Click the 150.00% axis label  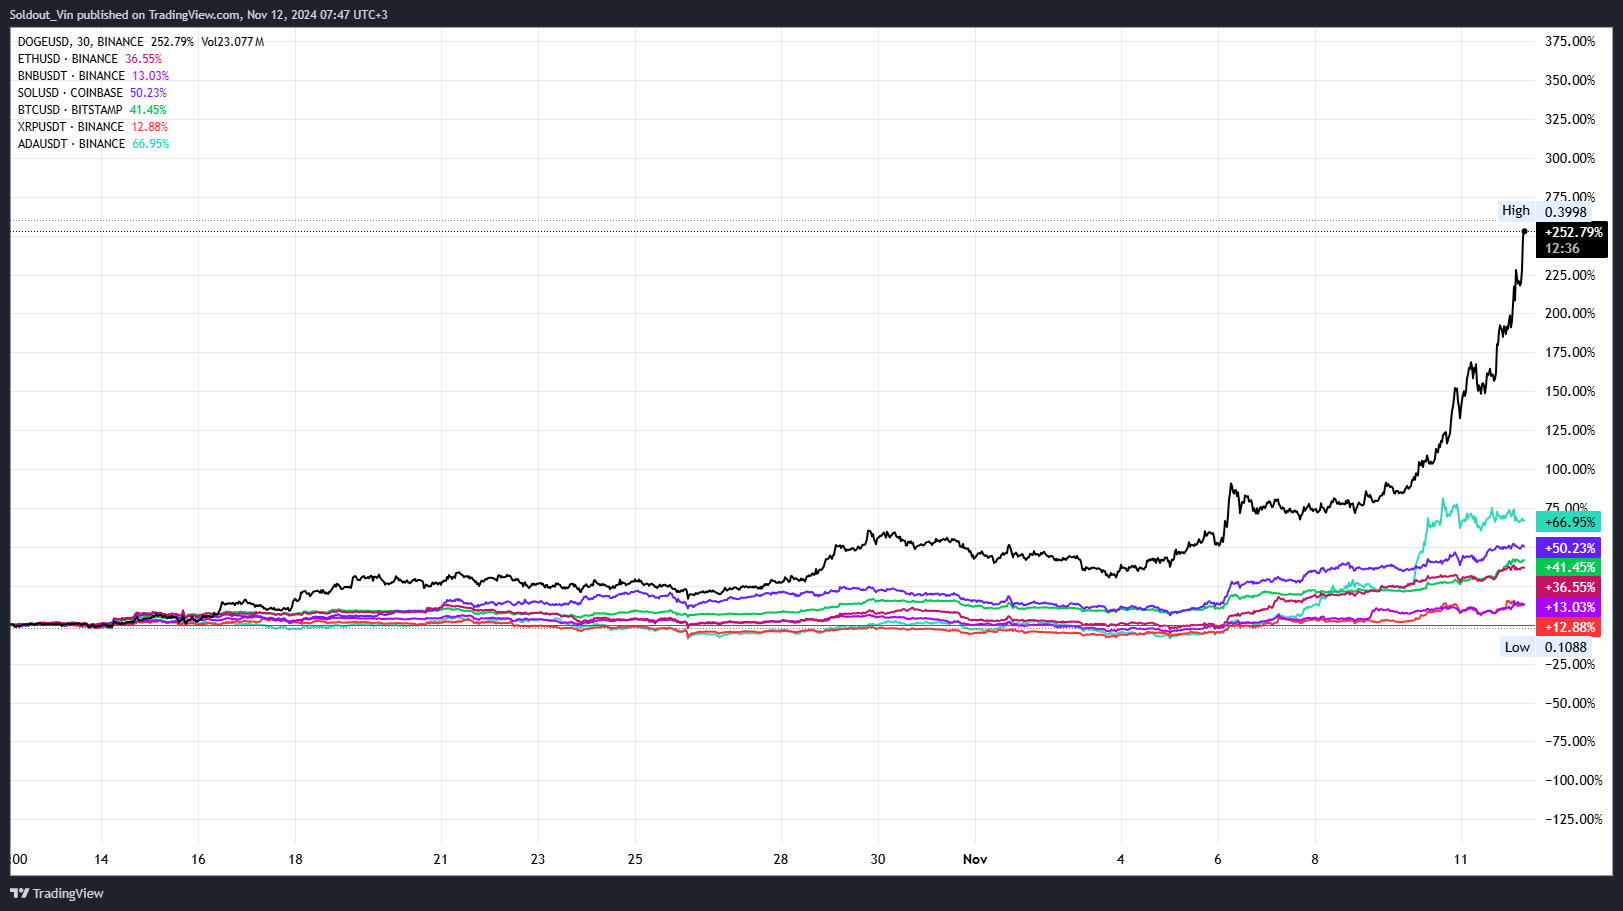(1570, 391)
